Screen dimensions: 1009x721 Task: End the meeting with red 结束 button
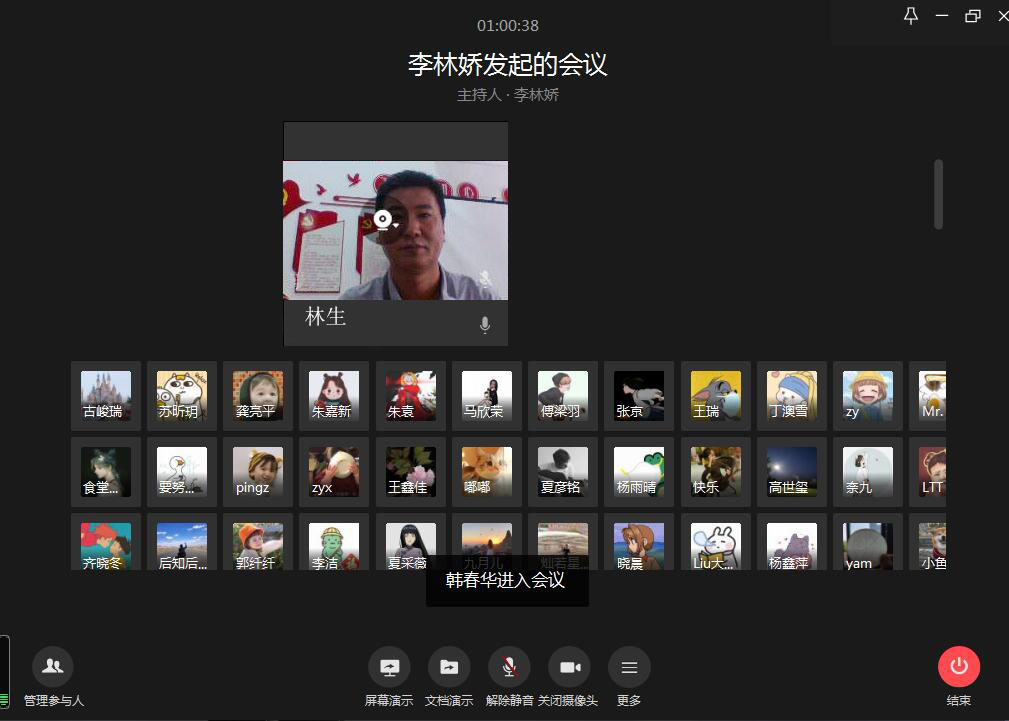click(x=958, y=667)
